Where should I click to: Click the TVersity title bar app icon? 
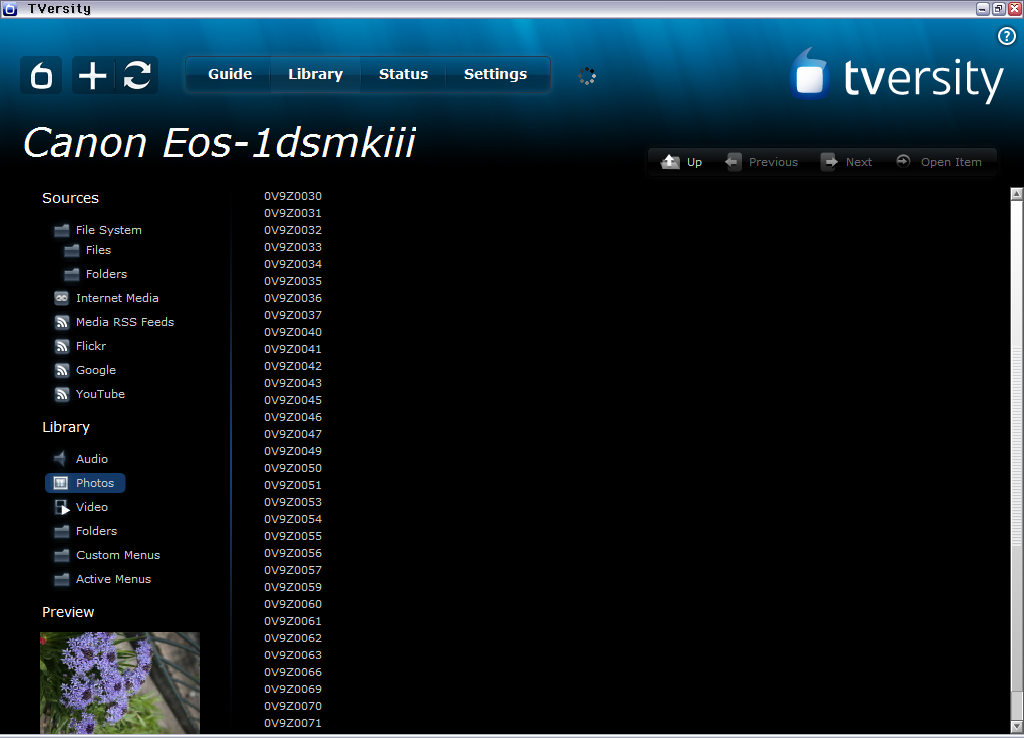(10, 9)
